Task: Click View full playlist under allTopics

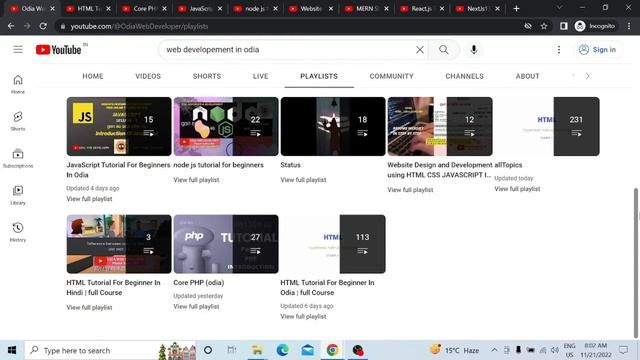Action: 517,189
